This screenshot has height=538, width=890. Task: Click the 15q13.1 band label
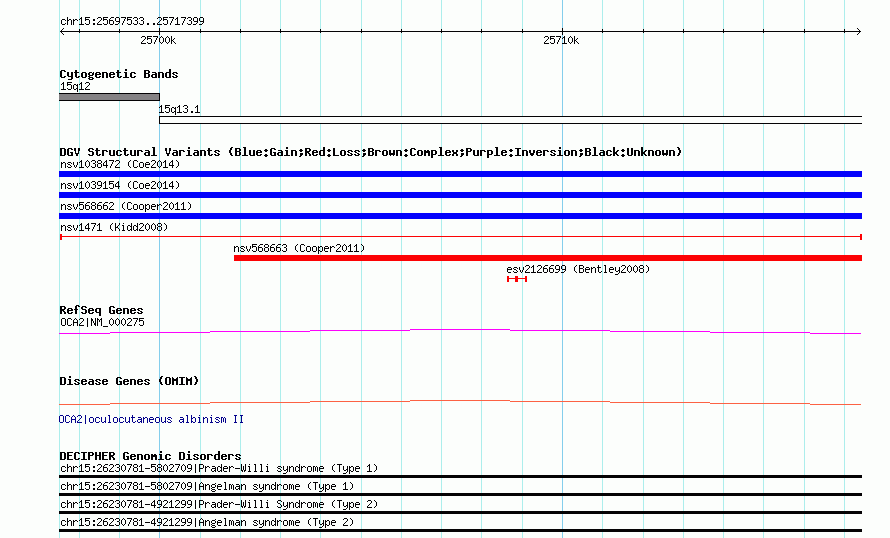tap(179, 110)
